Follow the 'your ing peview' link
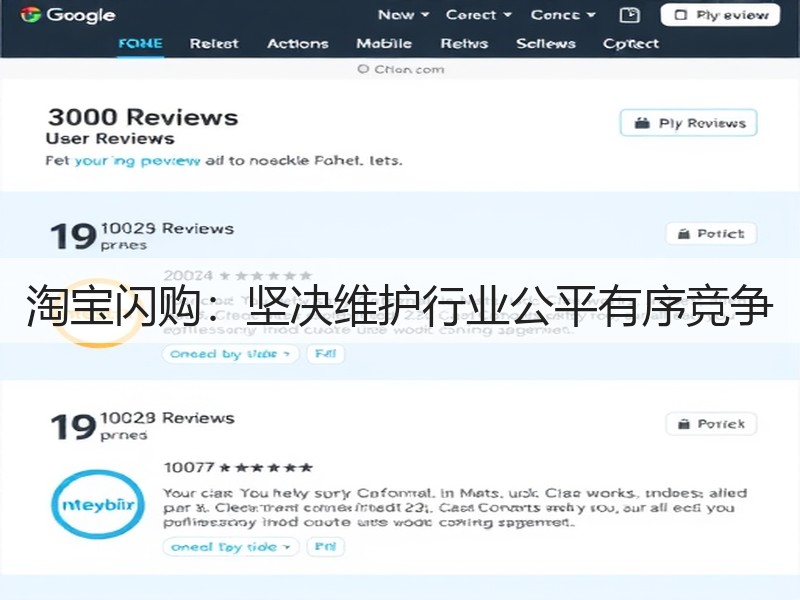Screen dimensions: 800x600 137,161
